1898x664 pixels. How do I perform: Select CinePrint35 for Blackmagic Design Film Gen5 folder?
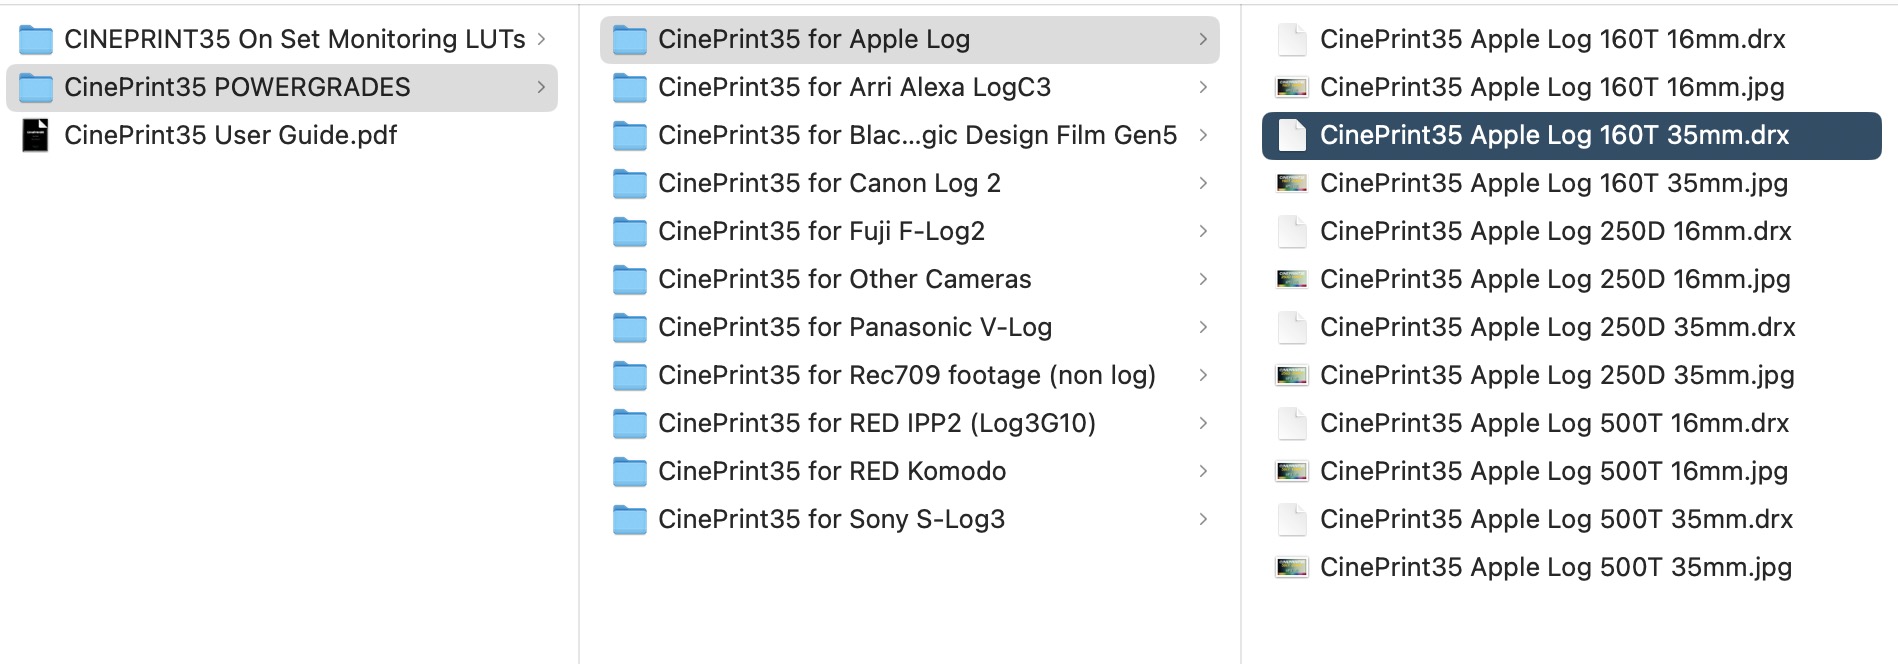click(910, 135)
